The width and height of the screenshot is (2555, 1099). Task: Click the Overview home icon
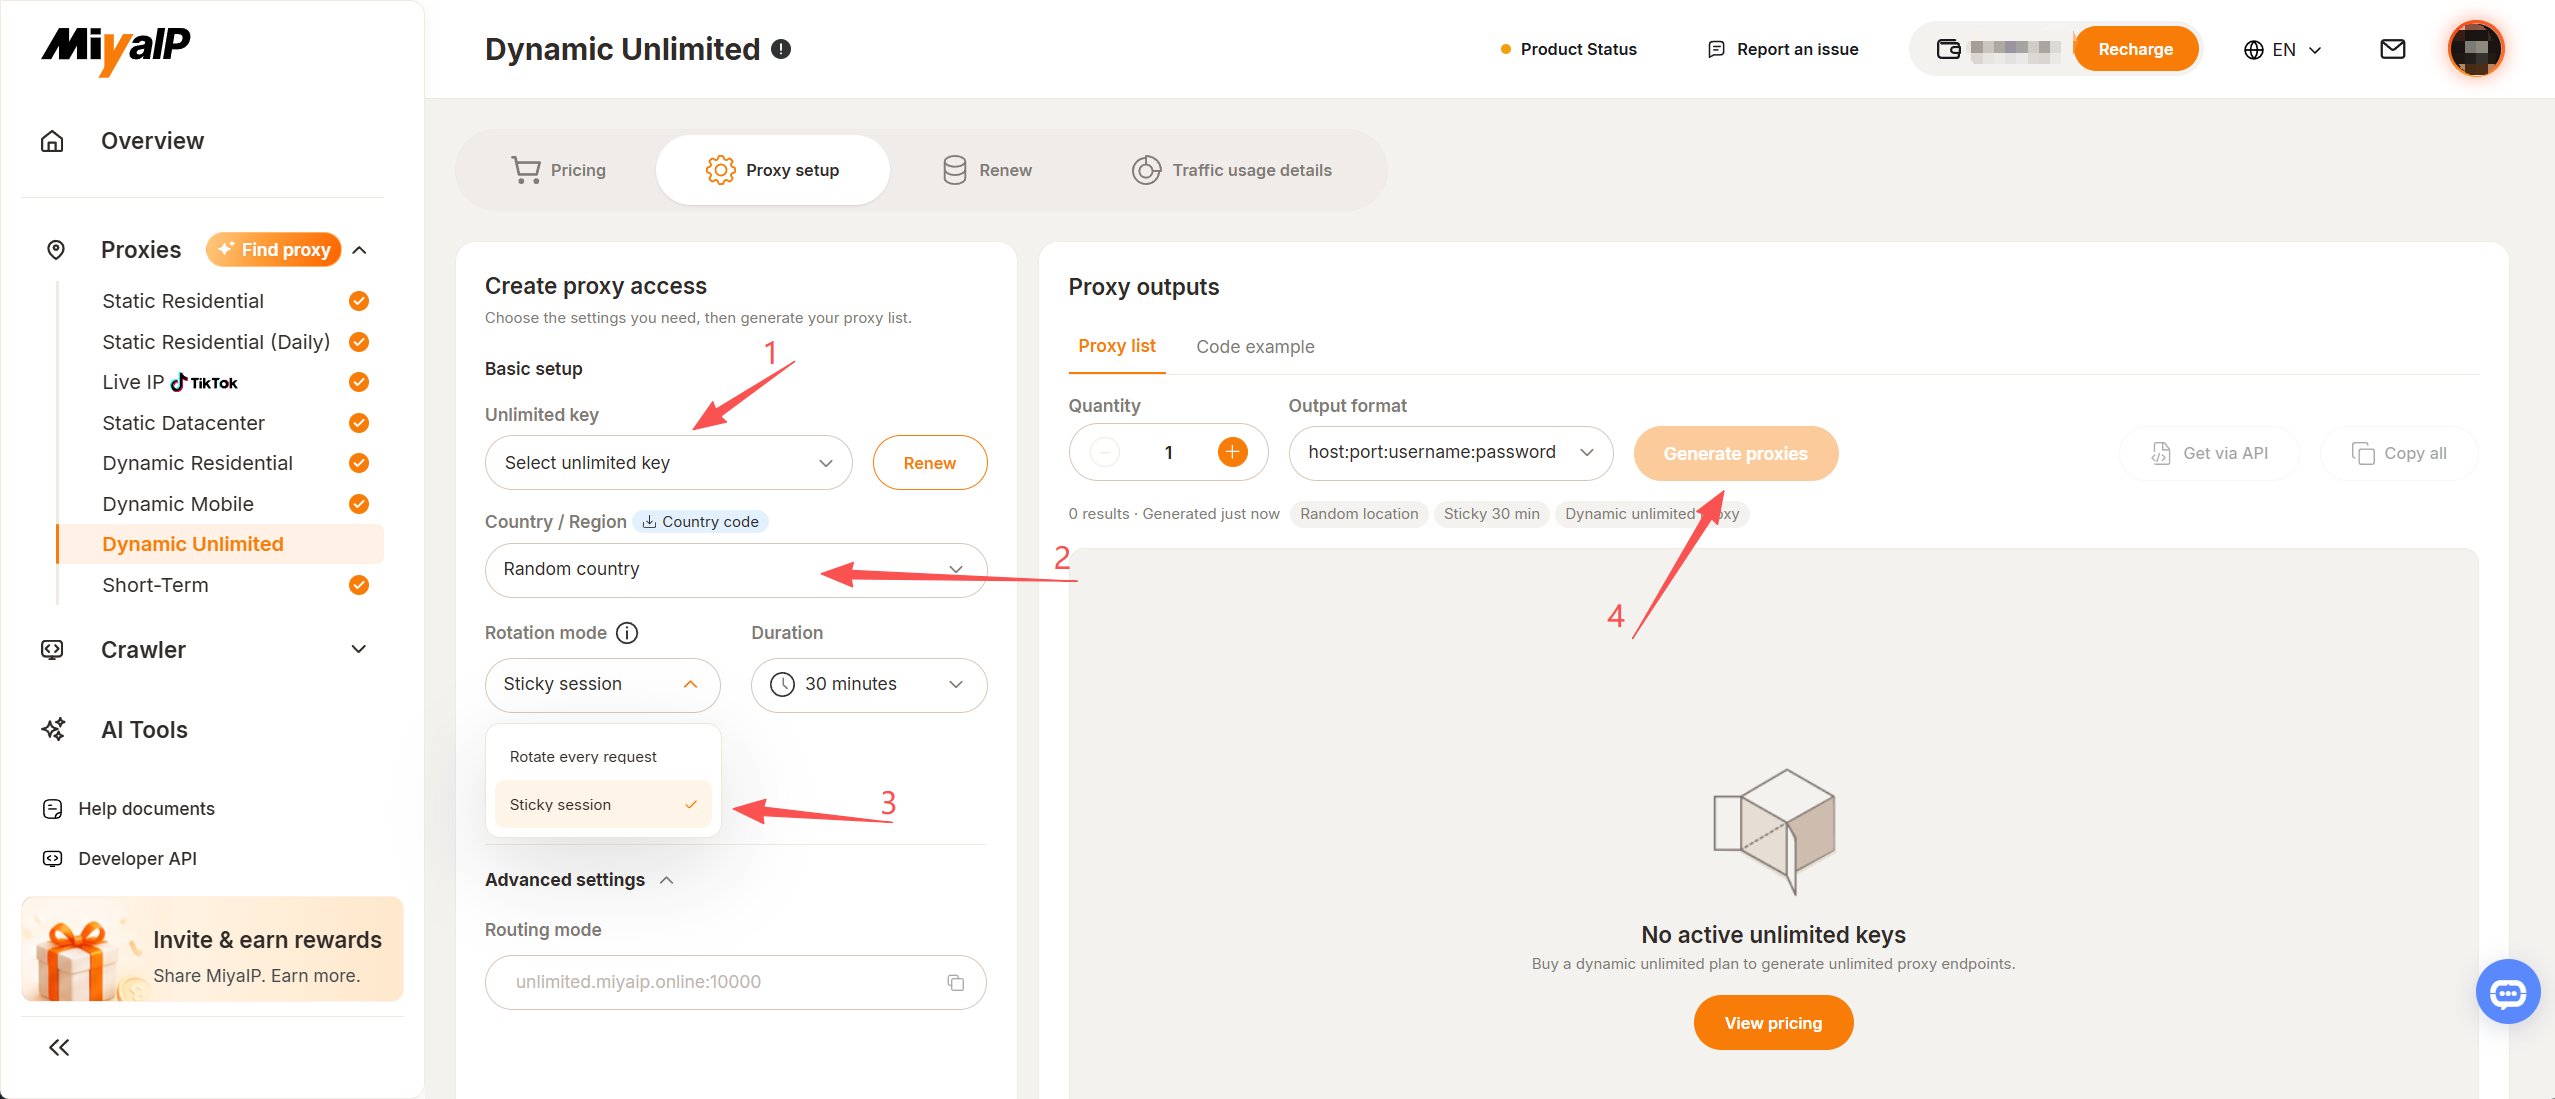pos(52,141)
